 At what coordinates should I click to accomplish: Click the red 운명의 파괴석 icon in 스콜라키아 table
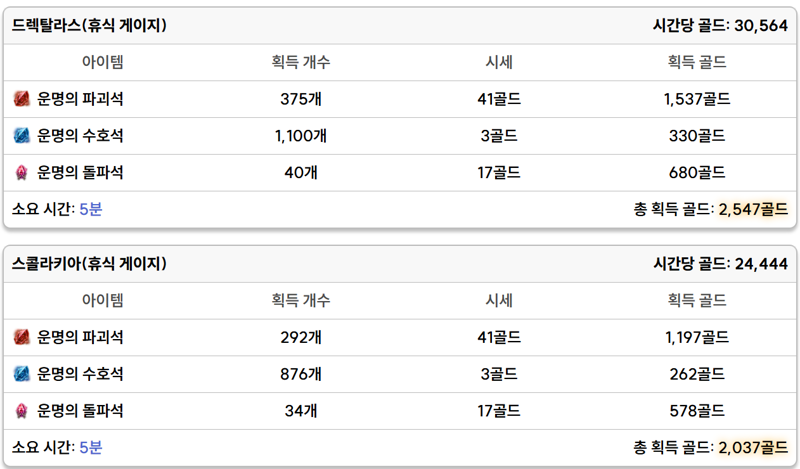pos(21,337)
